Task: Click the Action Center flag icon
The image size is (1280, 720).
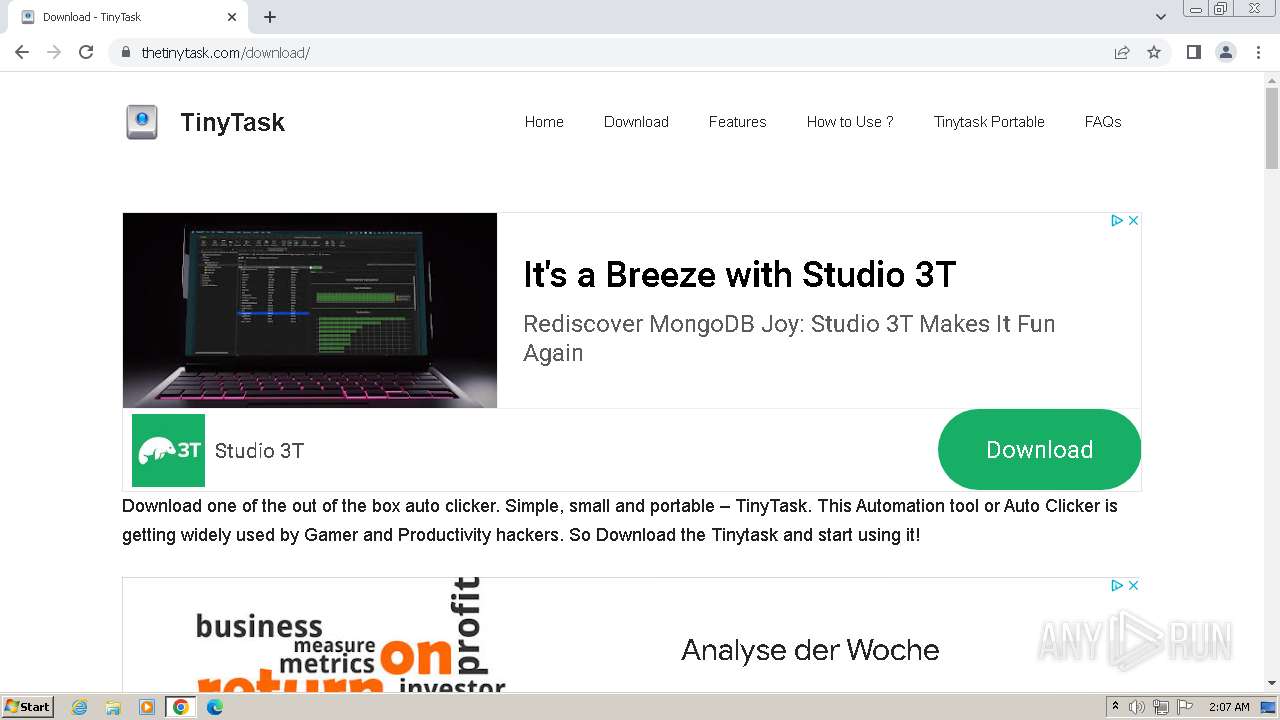Action: (x=1185, y=707)
